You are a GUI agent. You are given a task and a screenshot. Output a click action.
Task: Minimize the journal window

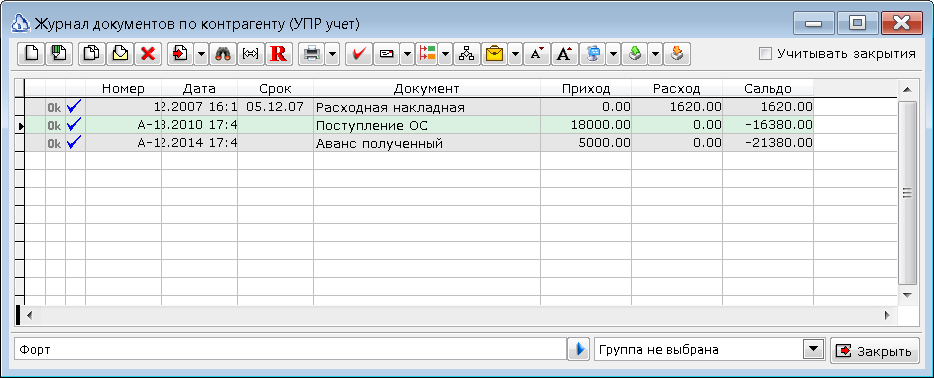coord(814,23)
